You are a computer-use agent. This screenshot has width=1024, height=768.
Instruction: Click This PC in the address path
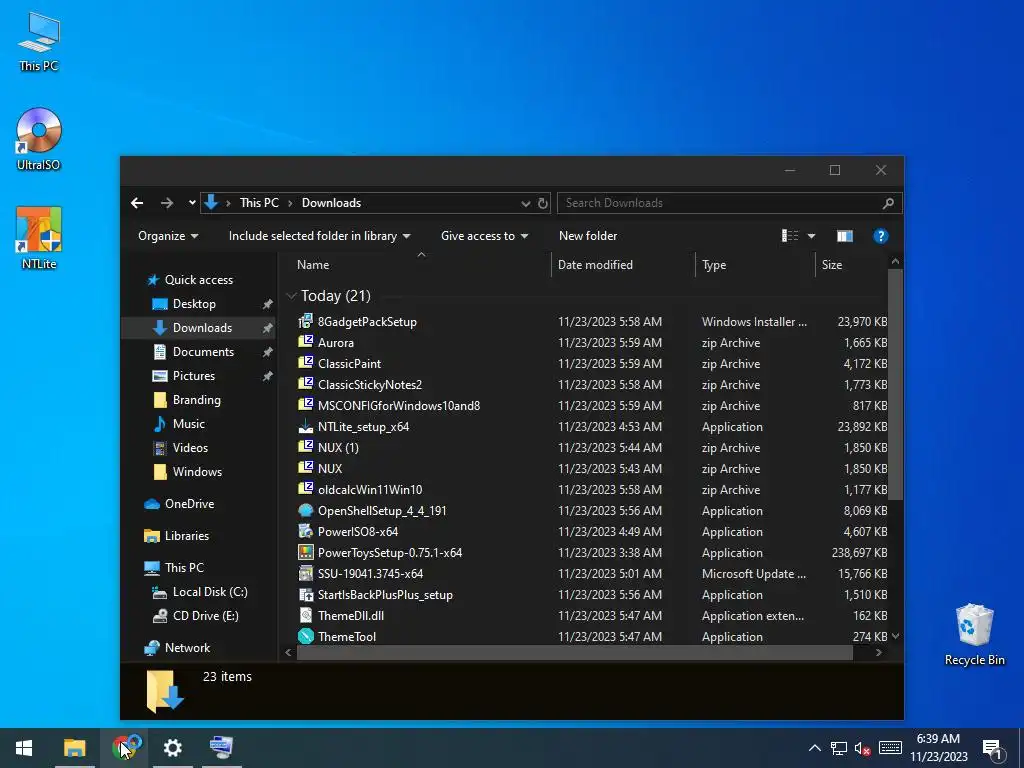[259, 203]
